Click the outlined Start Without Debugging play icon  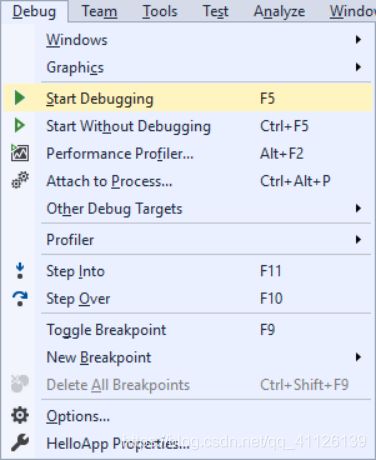pyautogui.click(x=20, y=126)
